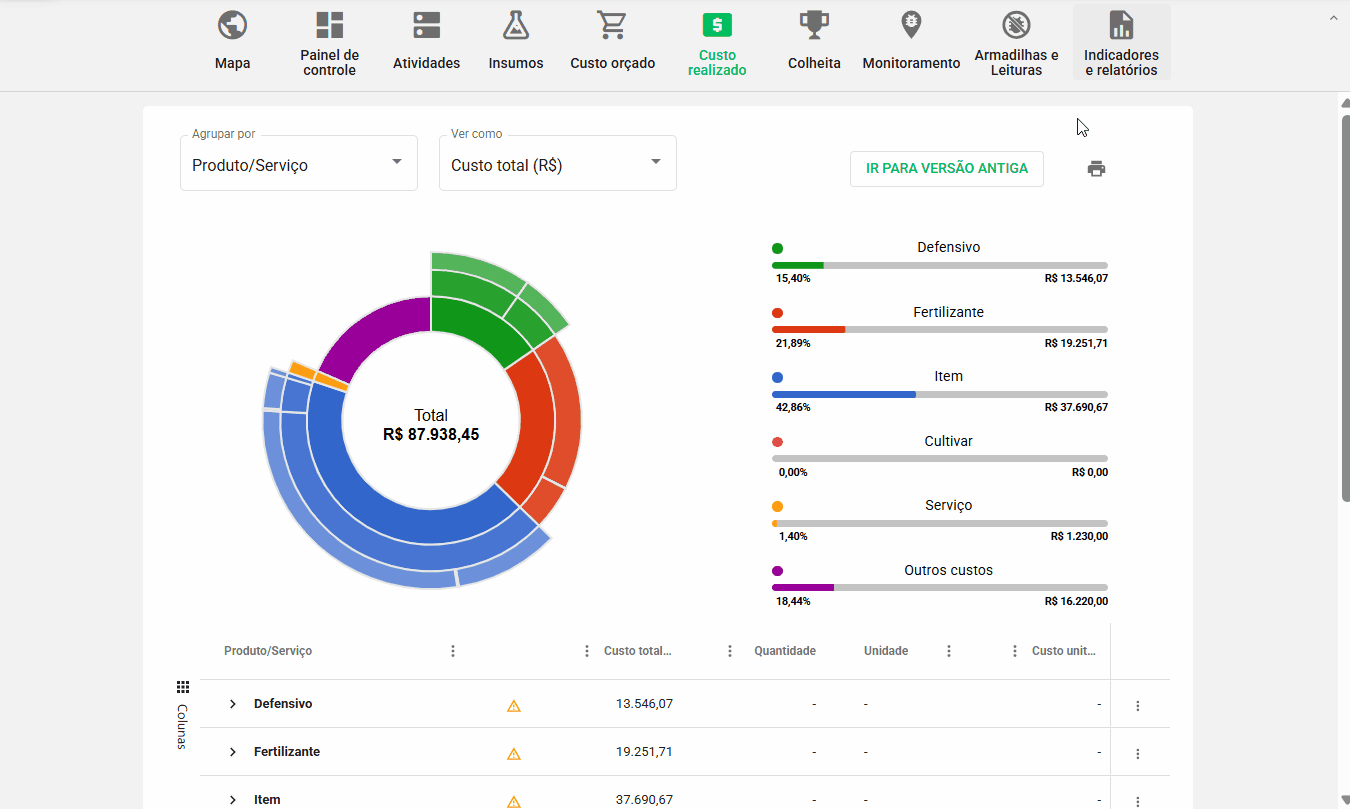Viewport: 1350px width, 809px height.
Task: Expand the Fertilizante row
Action: 233,752
